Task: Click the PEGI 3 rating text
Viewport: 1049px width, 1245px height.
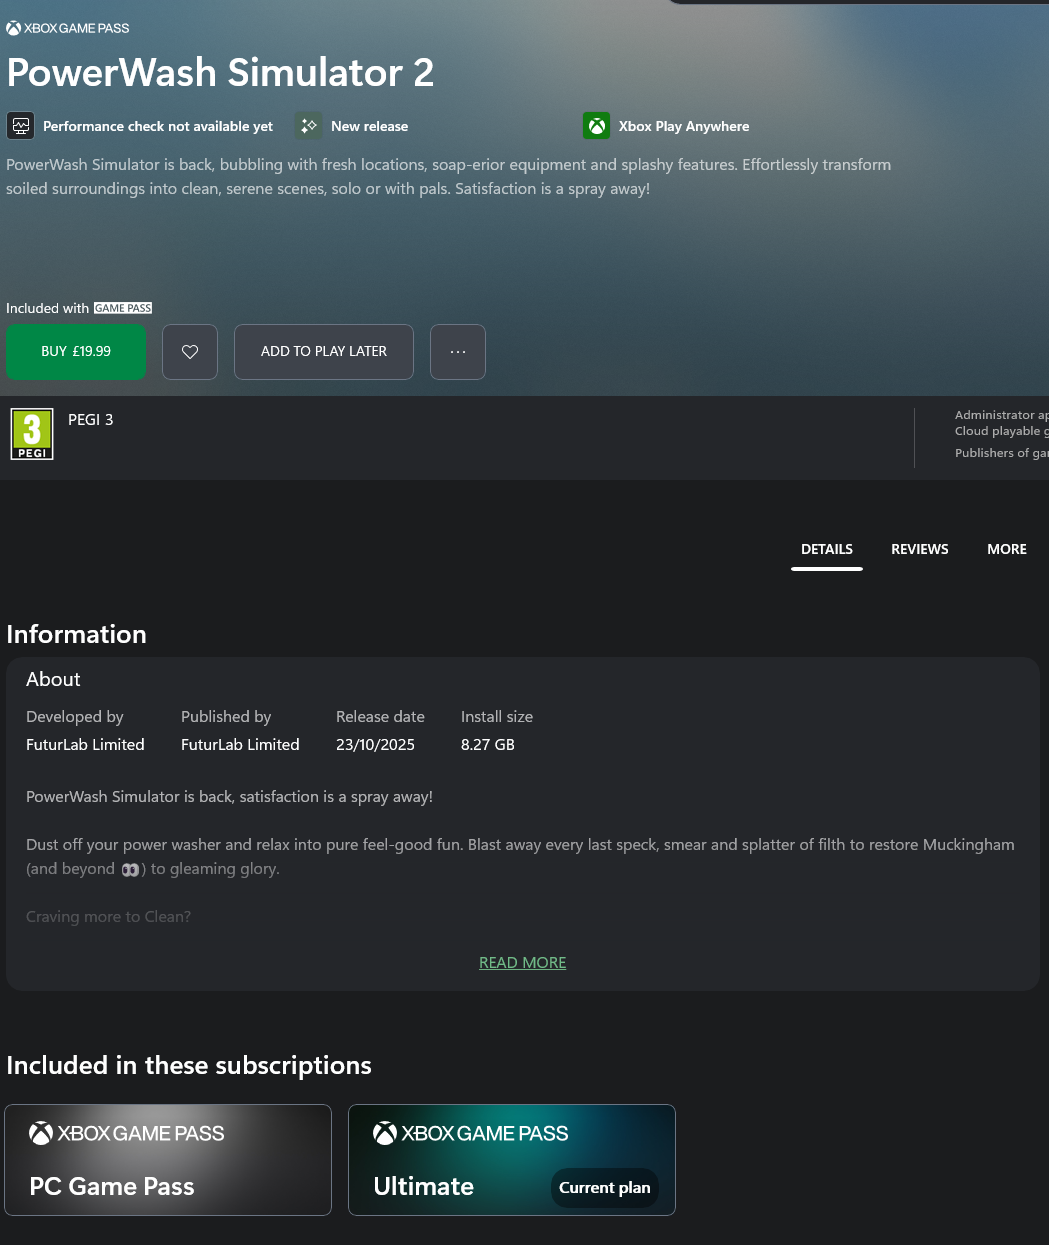Action: pos(91,420)
